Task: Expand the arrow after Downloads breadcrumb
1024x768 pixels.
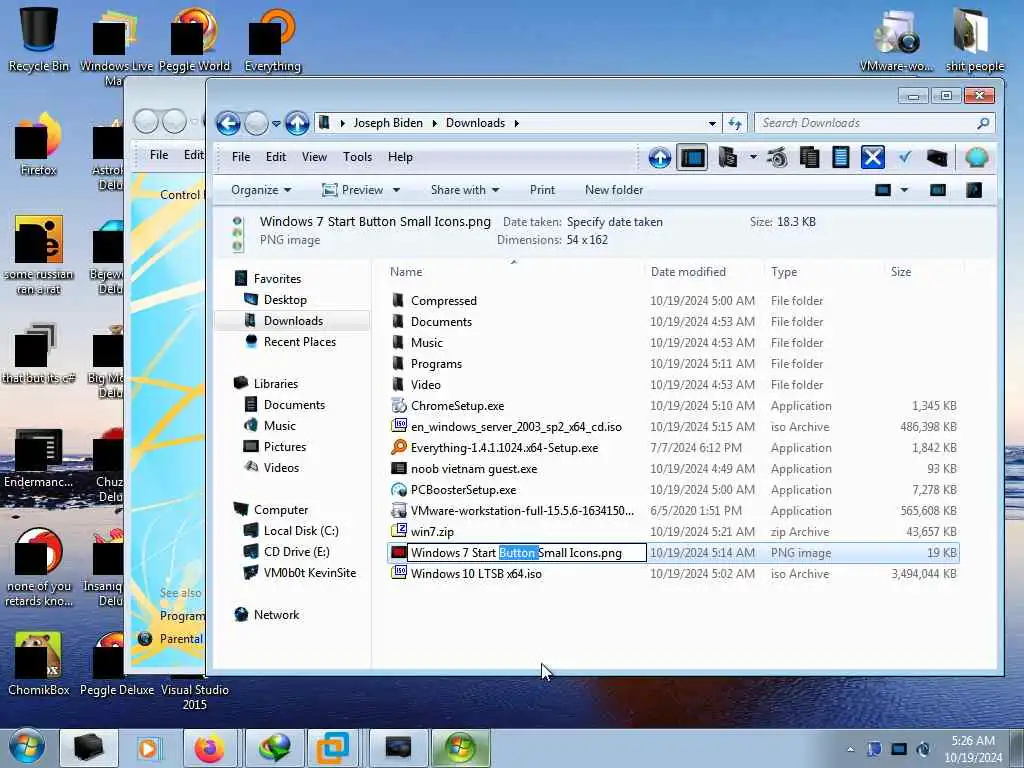Action: tap(516, 123)
